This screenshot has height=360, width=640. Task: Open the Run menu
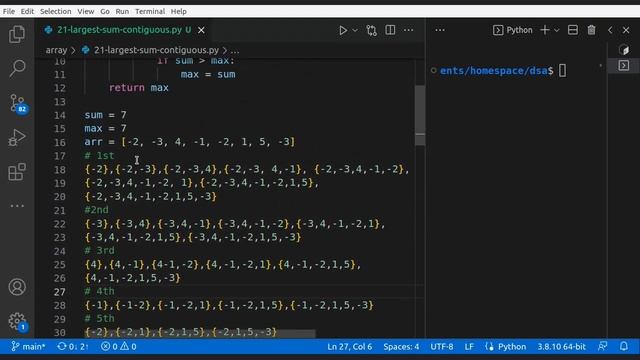tap(122, 11)
